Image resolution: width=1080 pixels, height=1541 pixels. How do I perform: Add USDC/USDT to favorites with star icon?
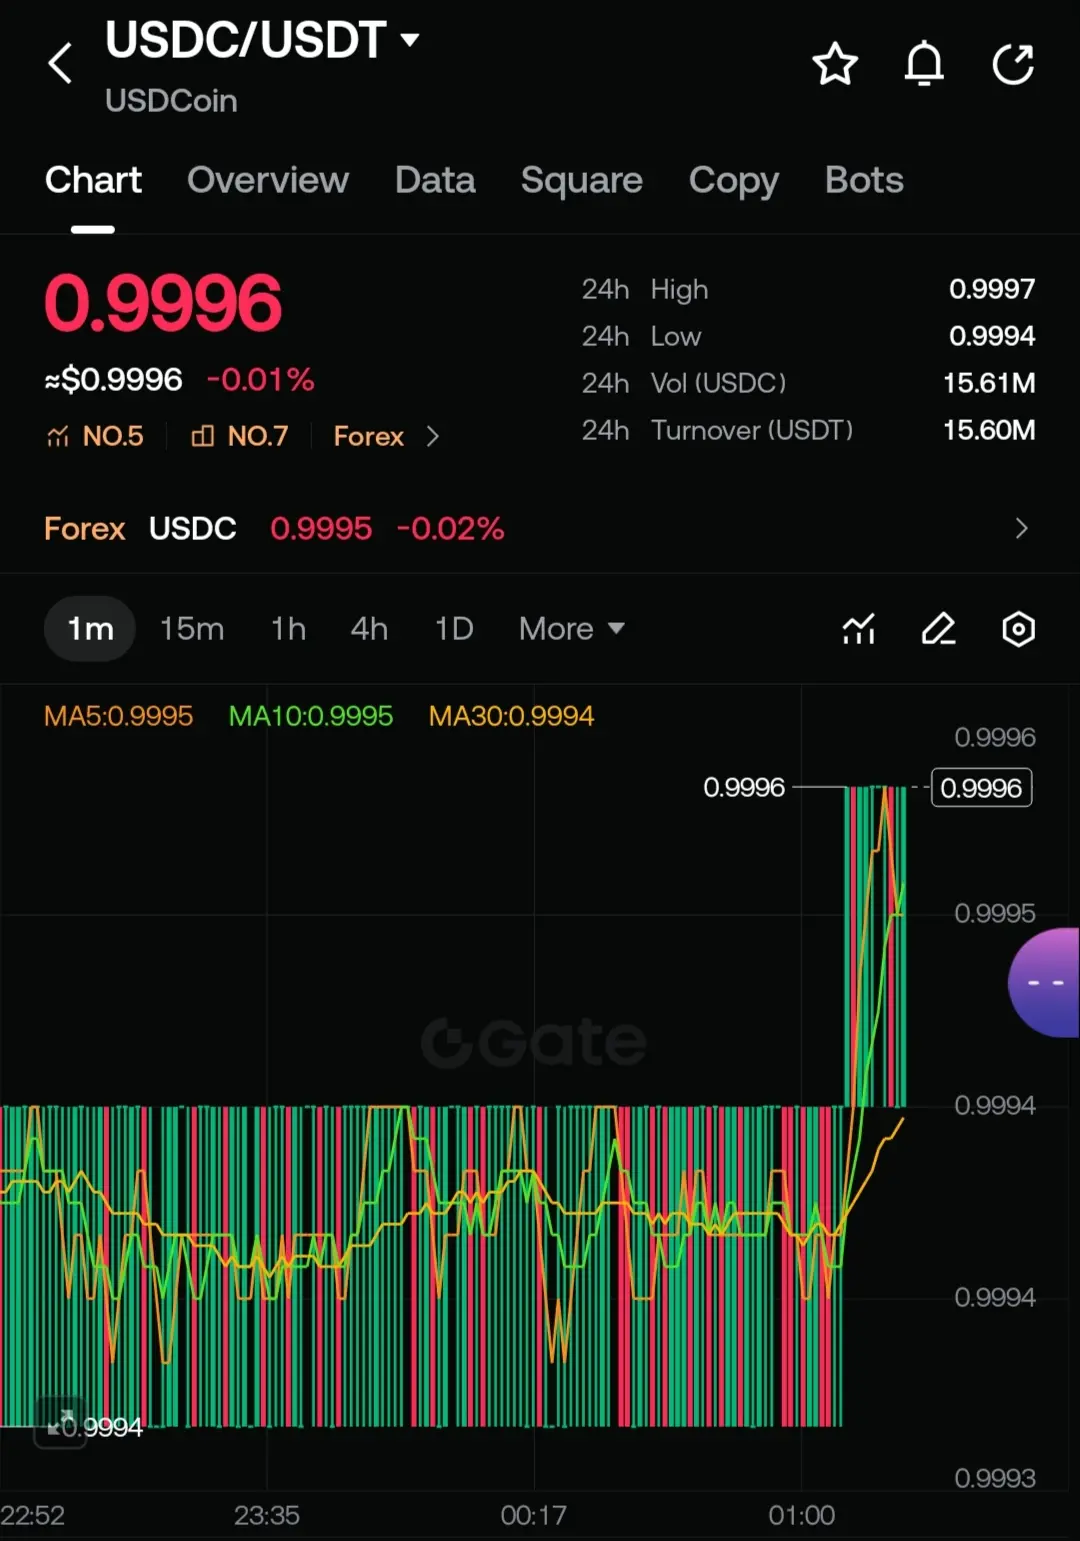click(835, 64)
